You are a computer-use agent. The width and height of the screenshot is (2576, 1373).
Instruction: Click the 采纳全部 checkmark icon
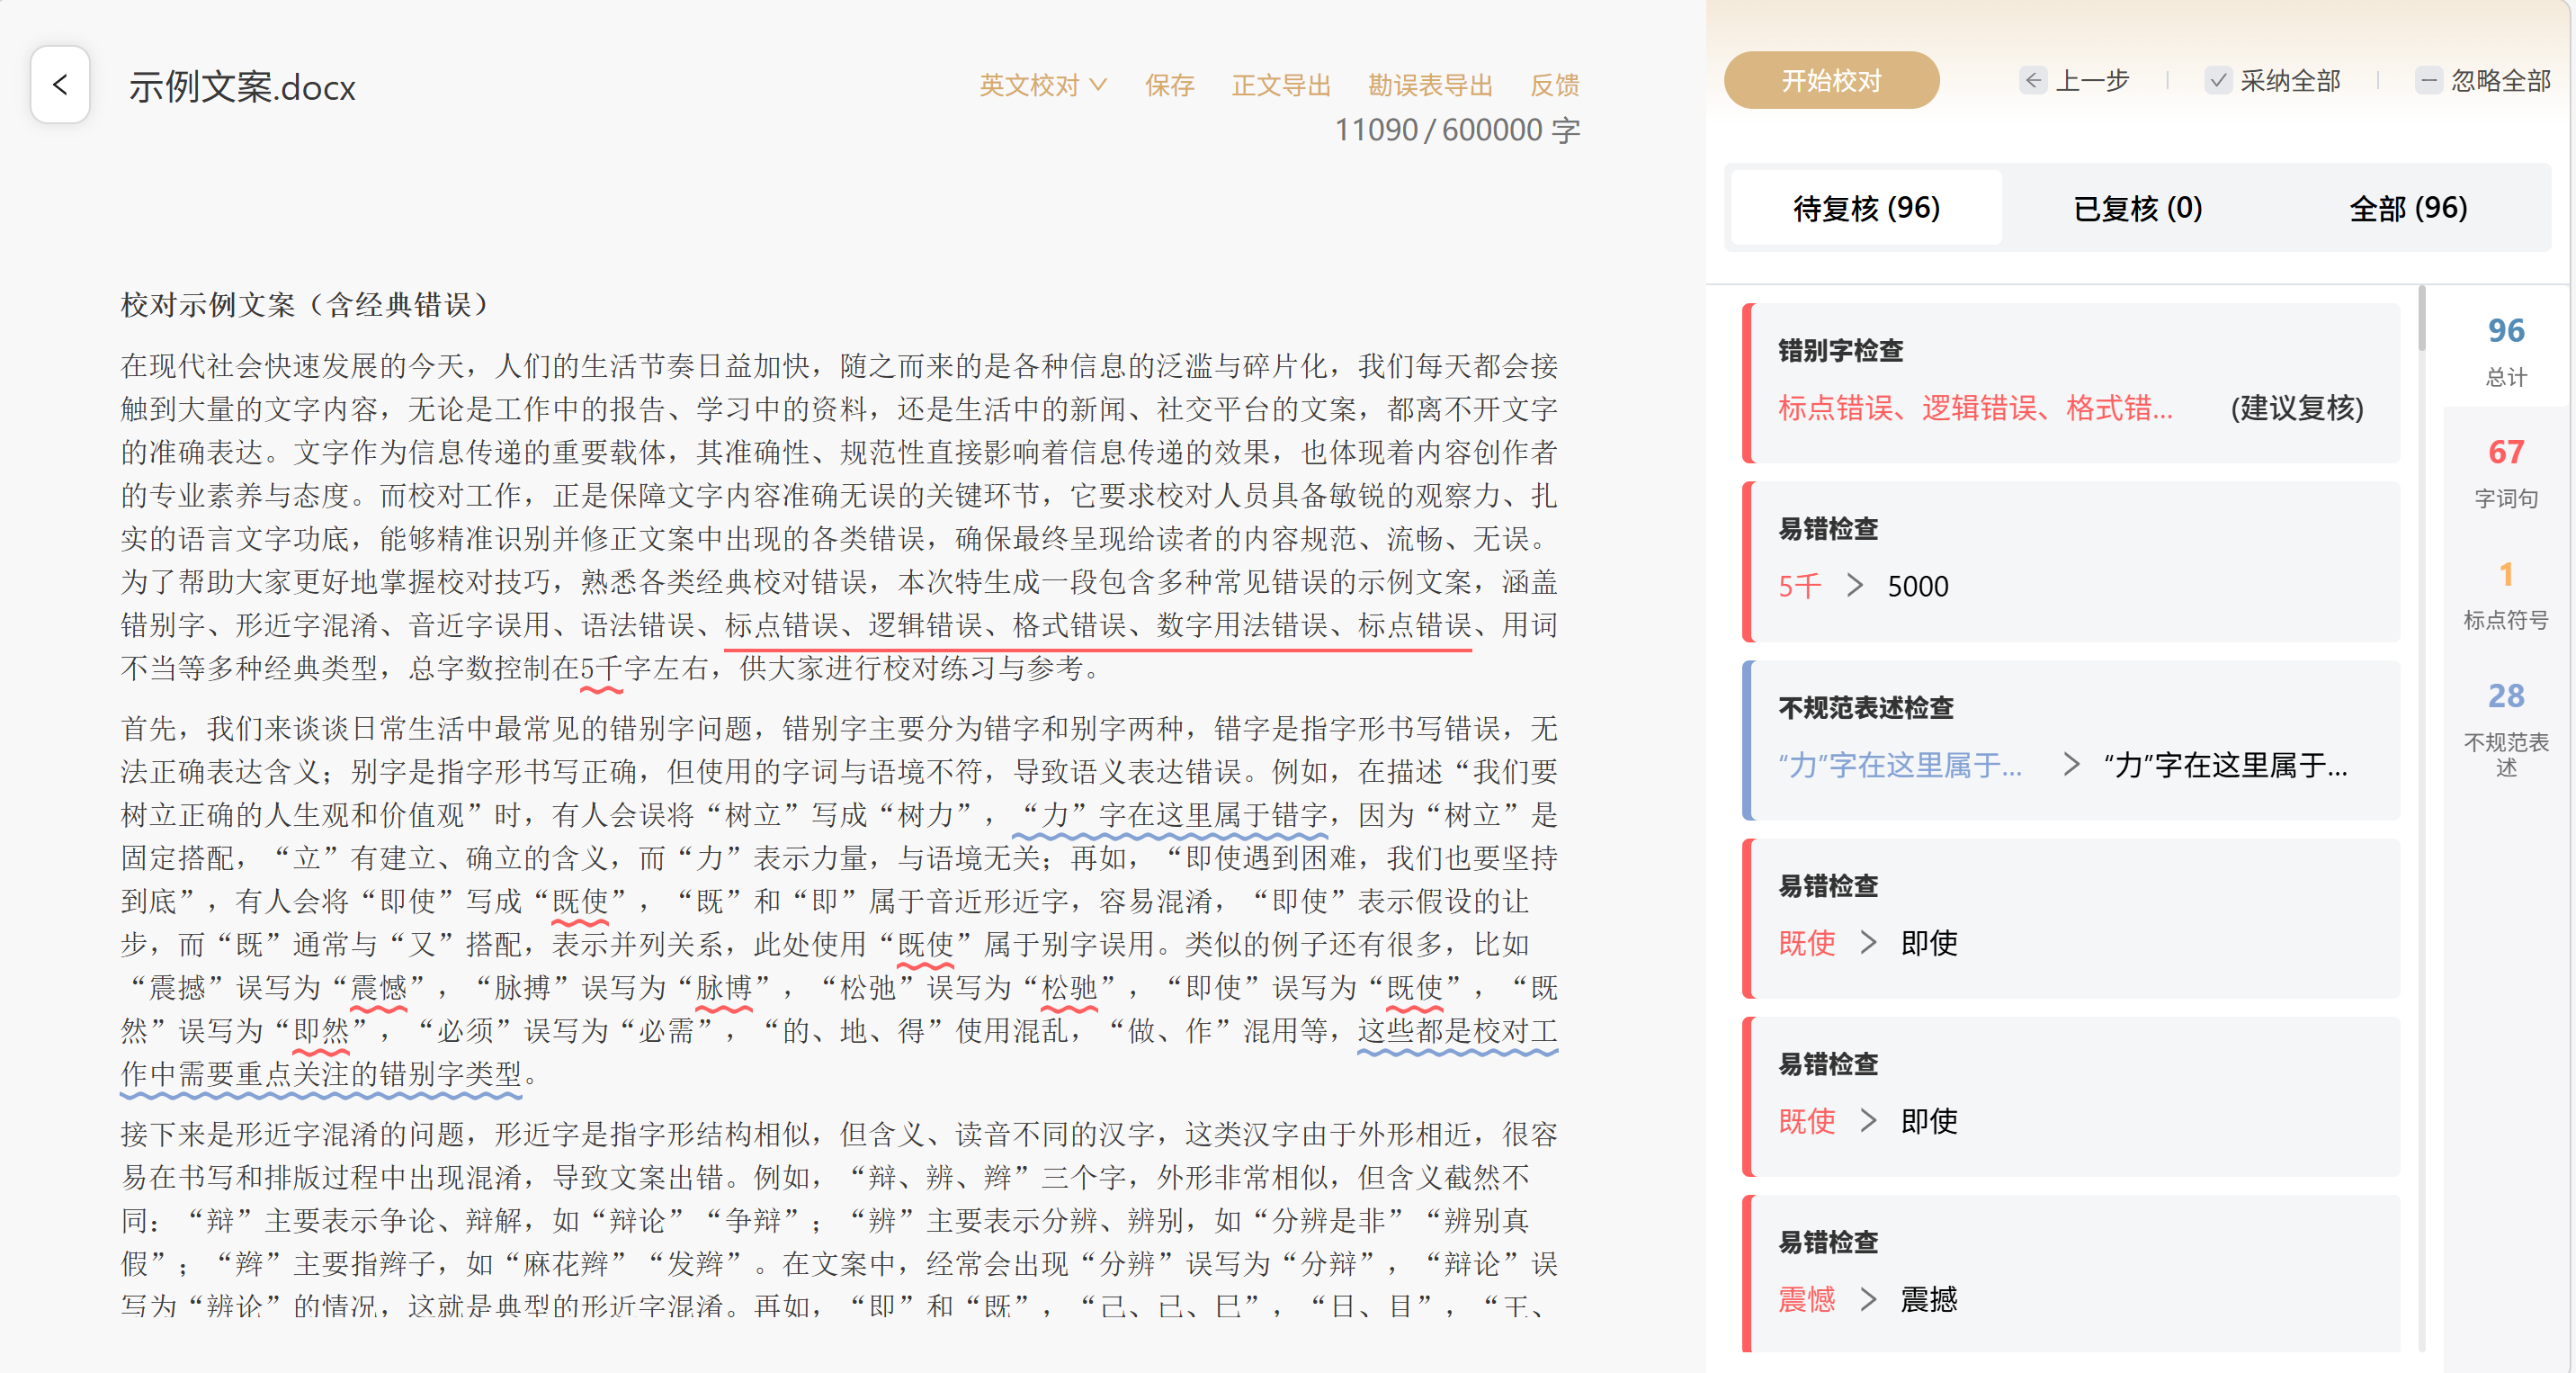pos(2218,81)
